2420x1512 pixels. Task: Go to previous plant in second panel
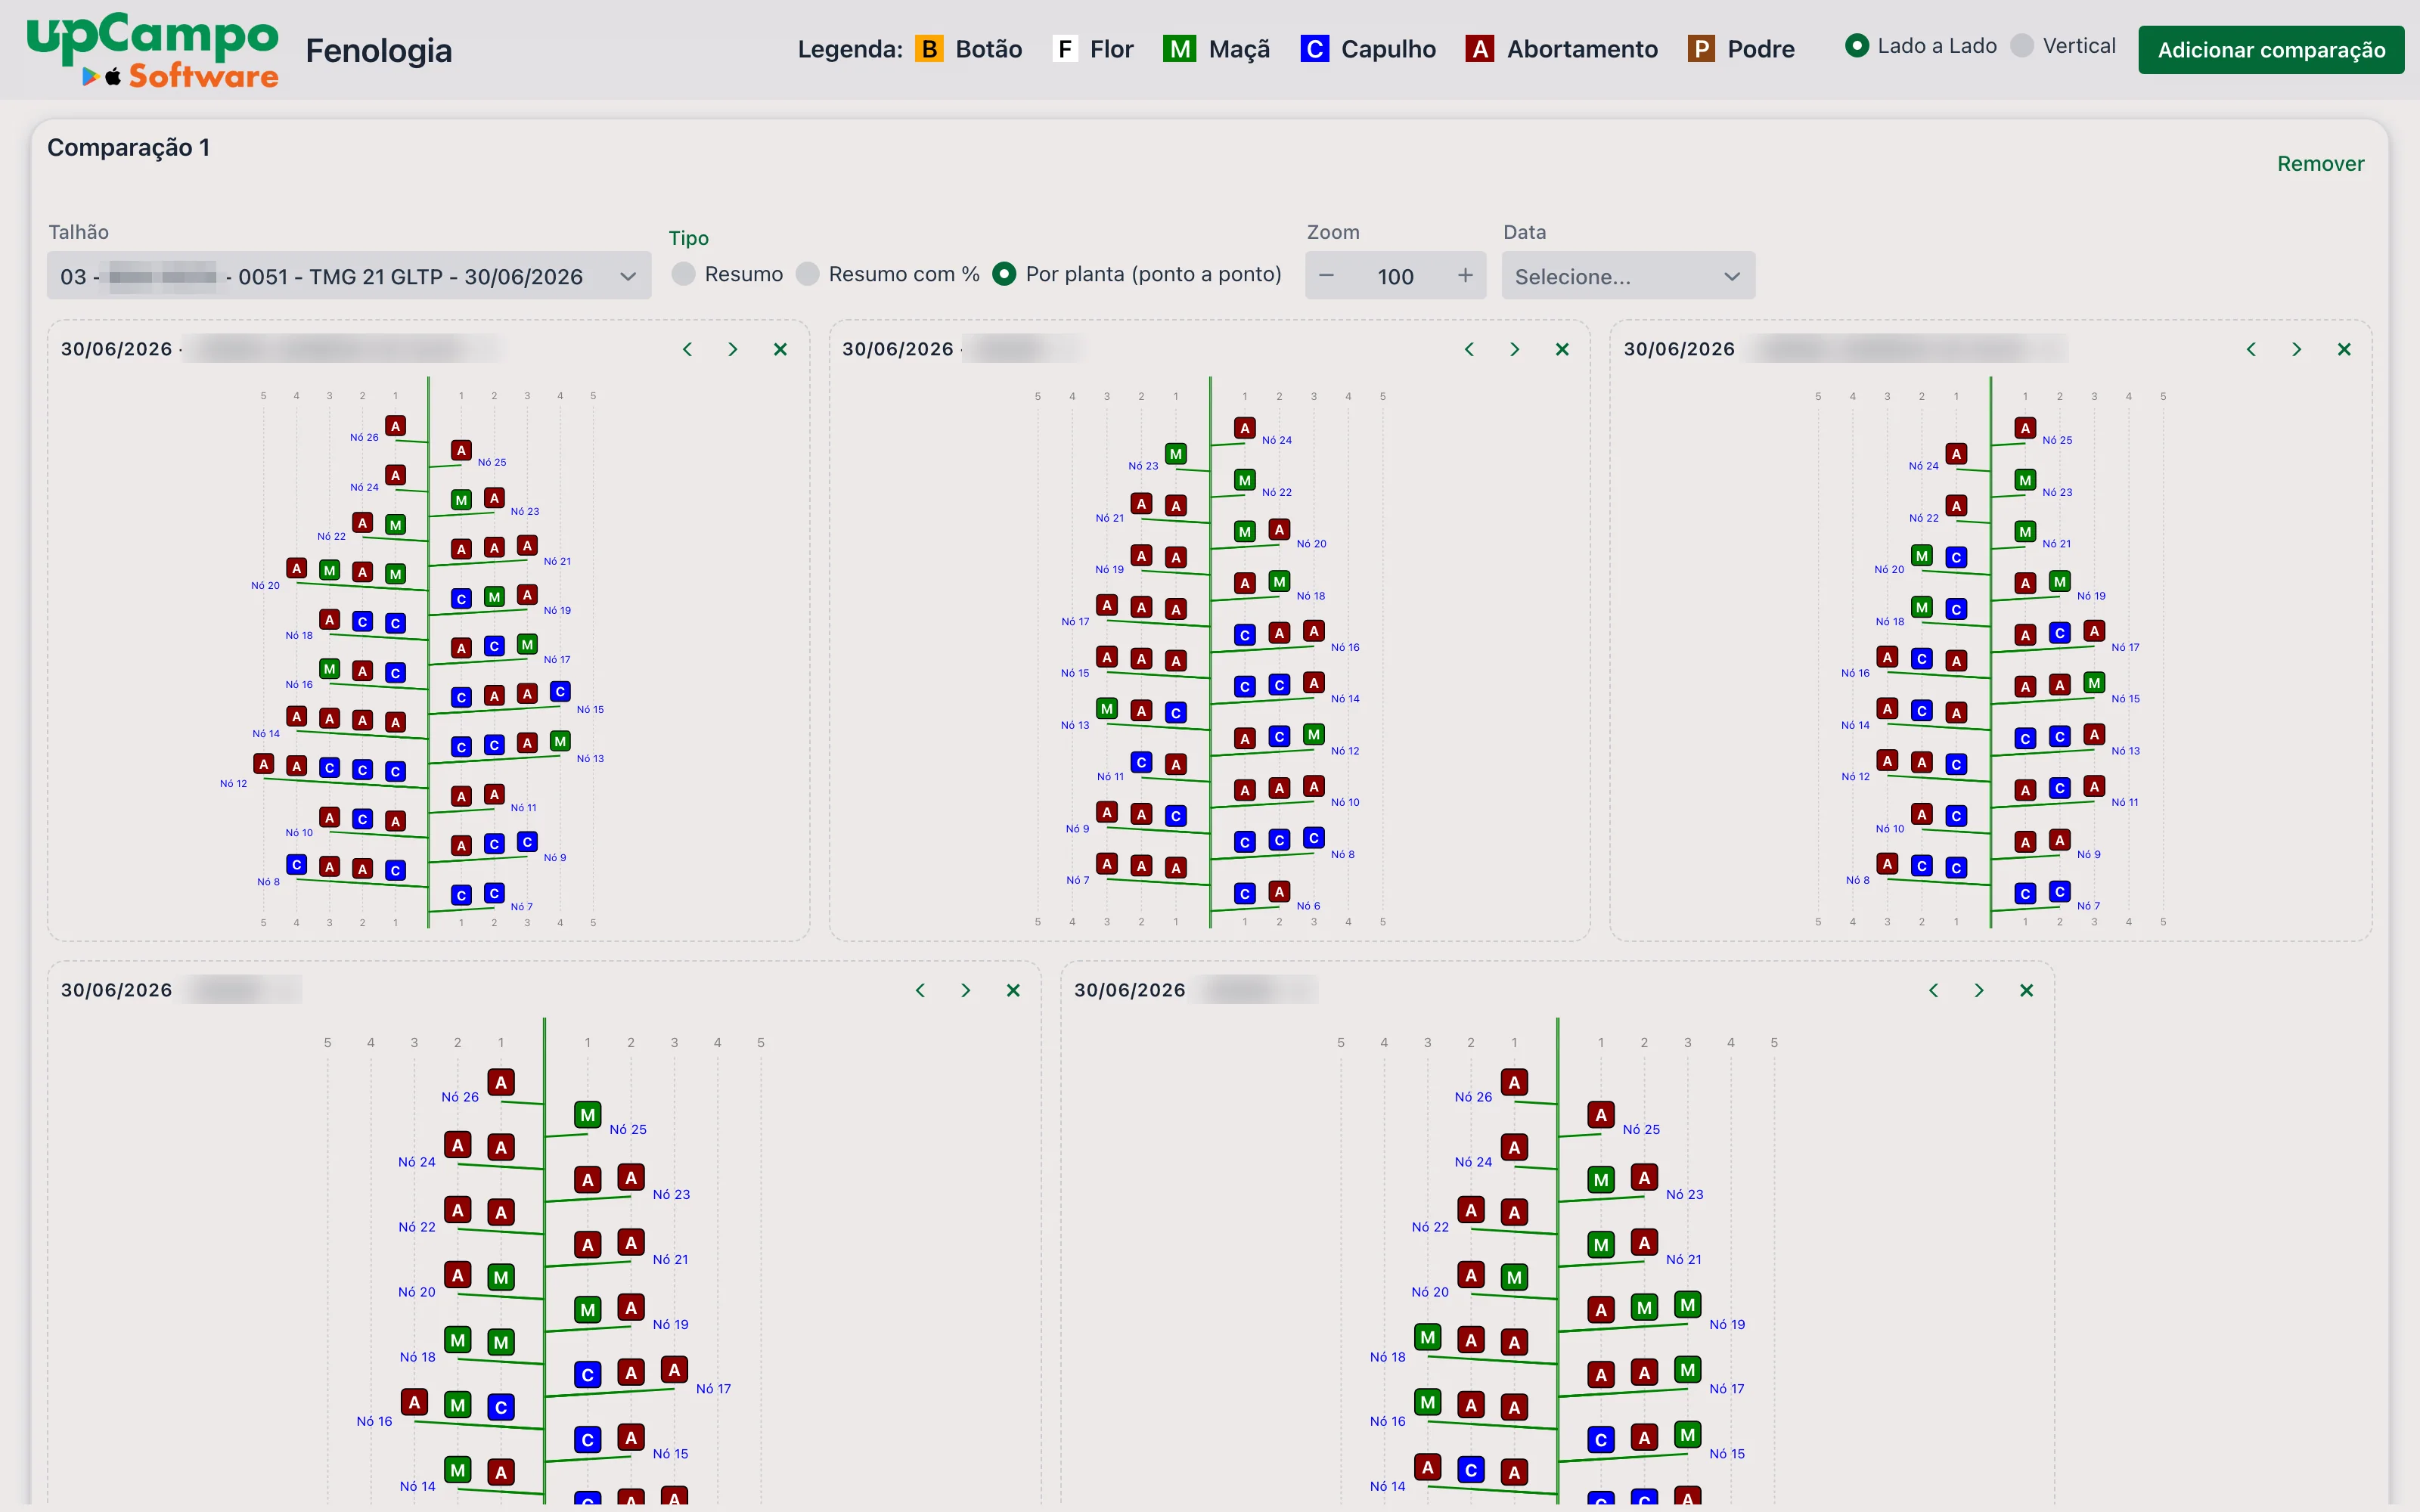tap(1469, 349)
